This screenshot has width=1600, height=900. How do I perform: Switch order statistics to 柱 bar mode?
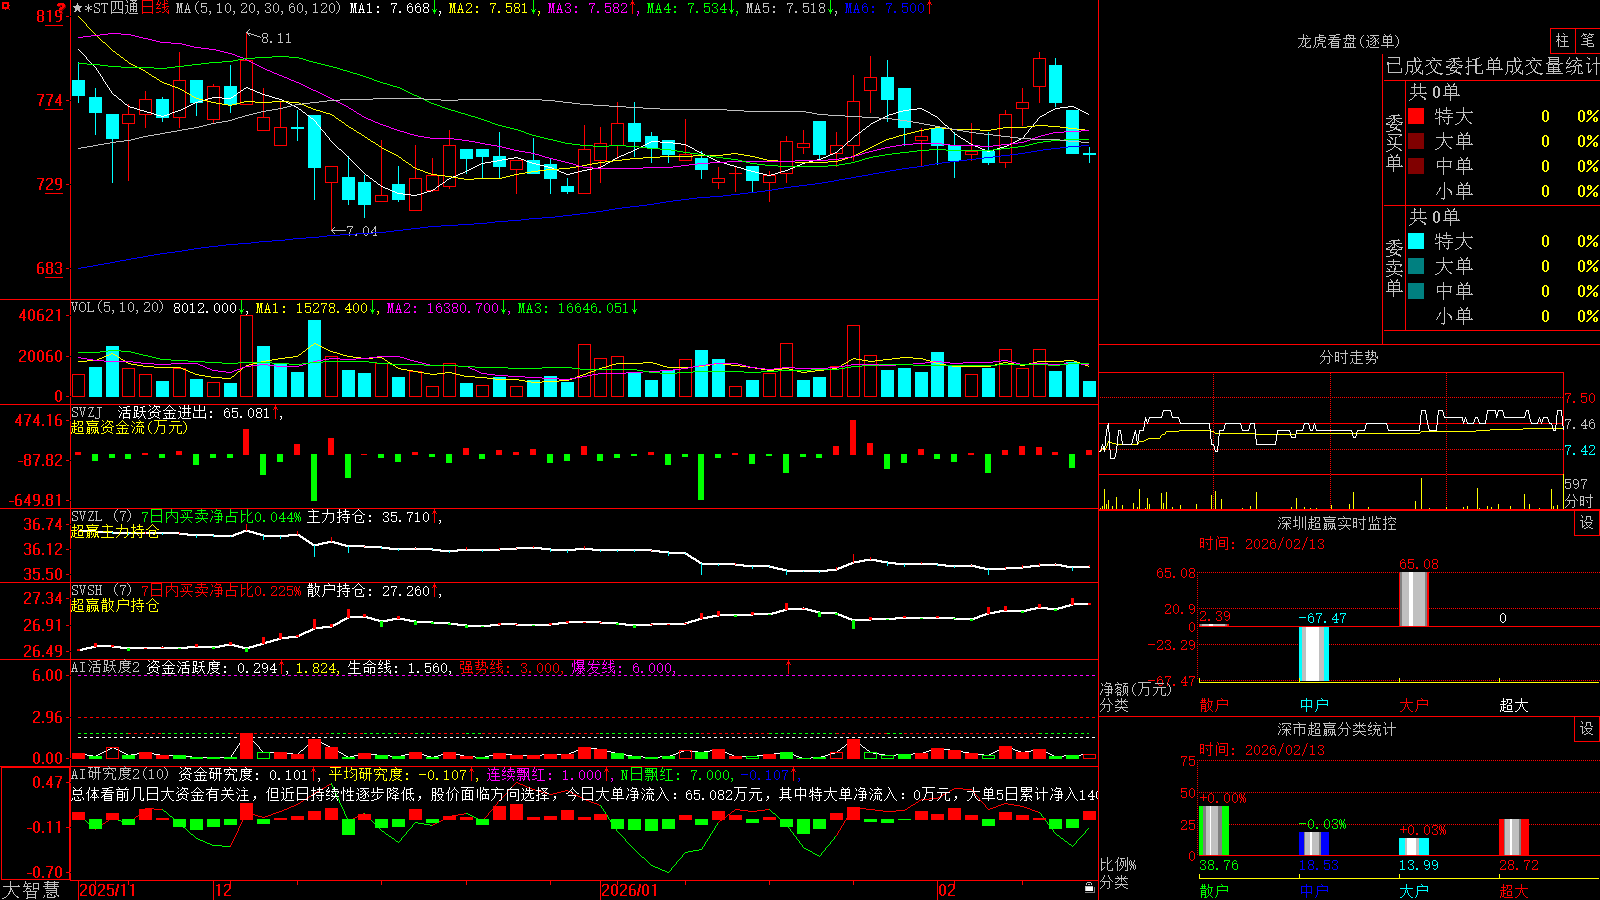pos(1562,41)
